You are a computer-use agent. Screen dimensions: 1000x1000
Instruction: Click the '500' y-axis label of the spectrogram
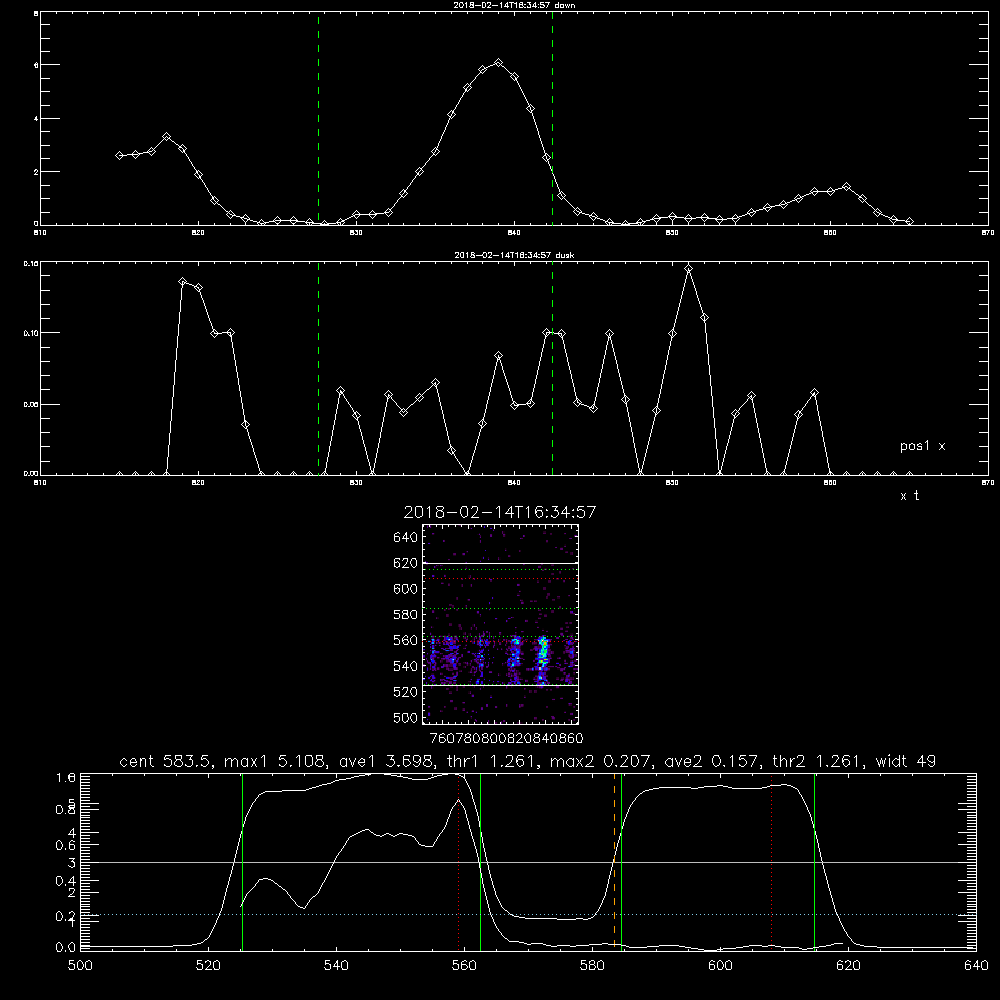click(406, 717)
